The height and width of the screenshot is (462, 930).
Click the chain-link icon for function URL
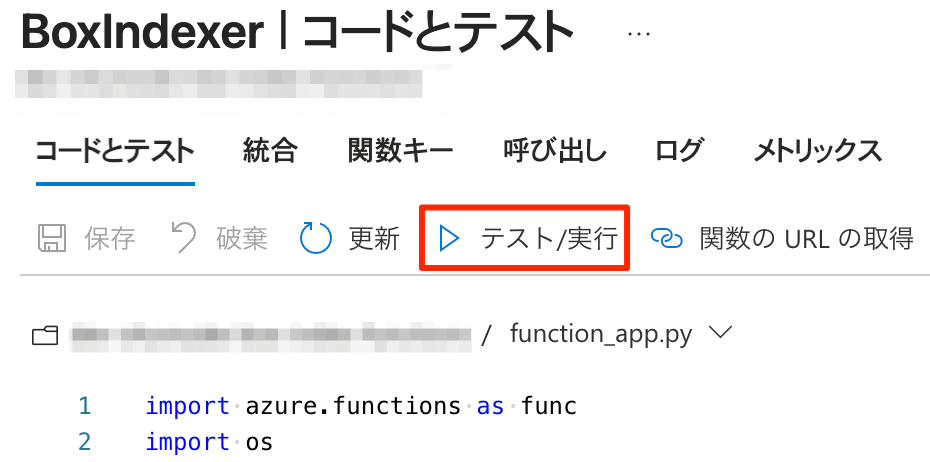(667, 238)
